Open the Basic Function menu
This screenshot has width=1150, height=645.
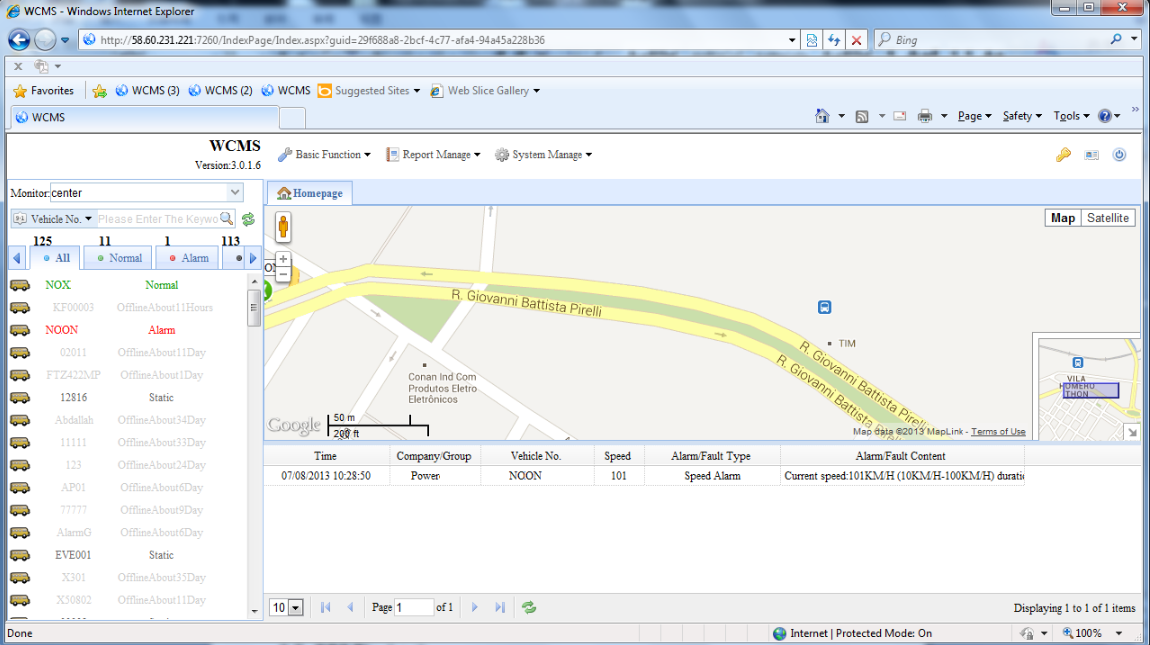pos(324,155)
